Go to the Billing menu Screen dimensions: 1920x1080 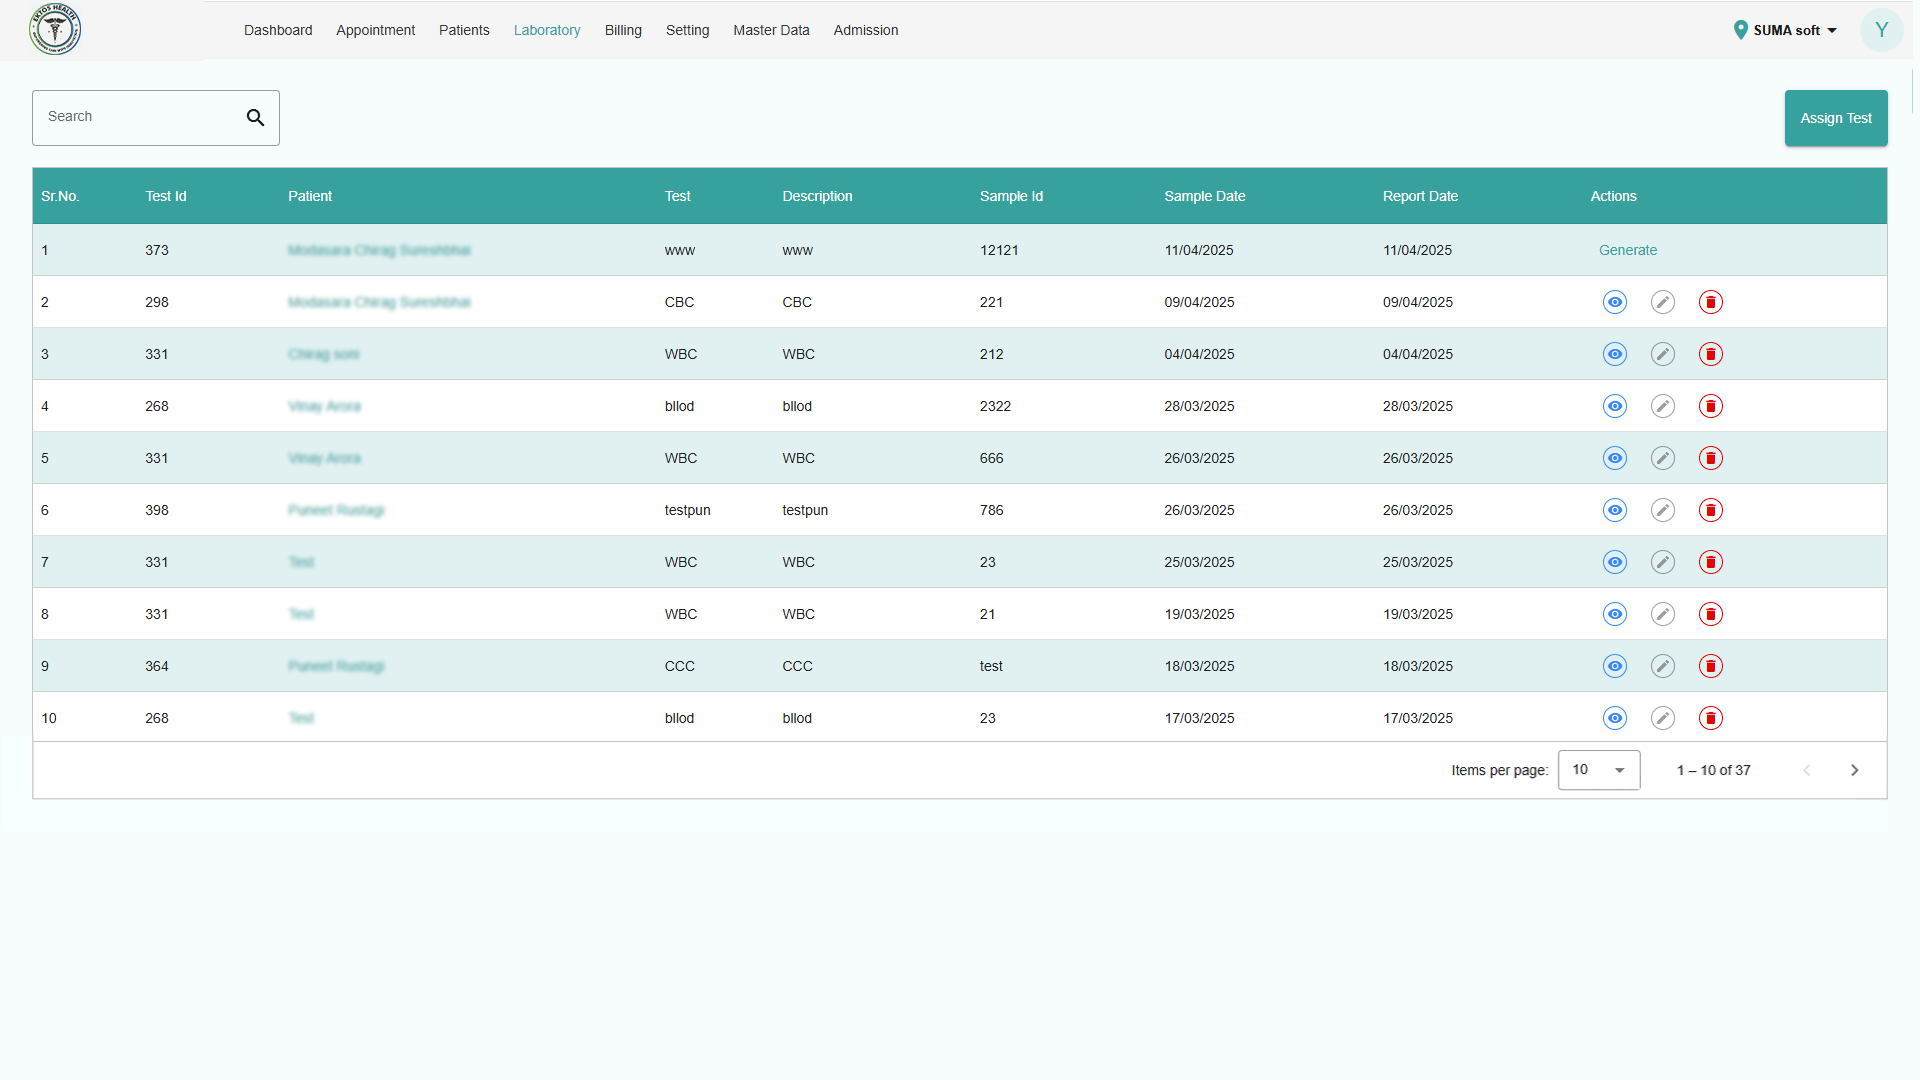623,30
